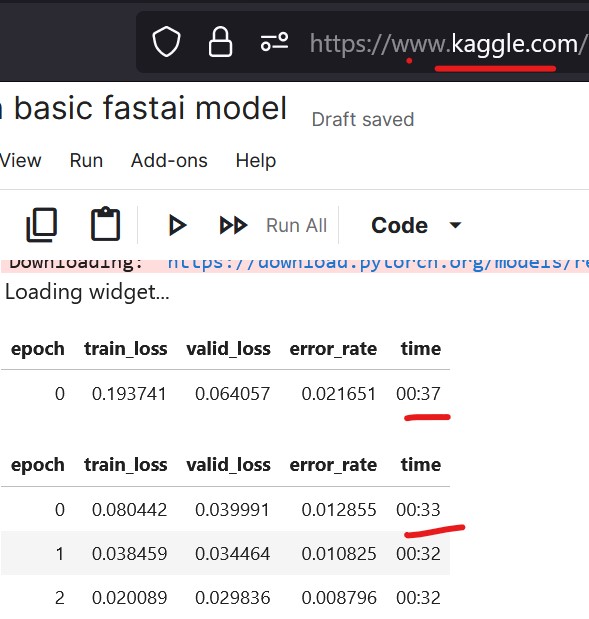Viewport: 589px width, 619px height.
Task: Click the error_rate header in first table
Action: pyautogui.click(x=333, y=349)
